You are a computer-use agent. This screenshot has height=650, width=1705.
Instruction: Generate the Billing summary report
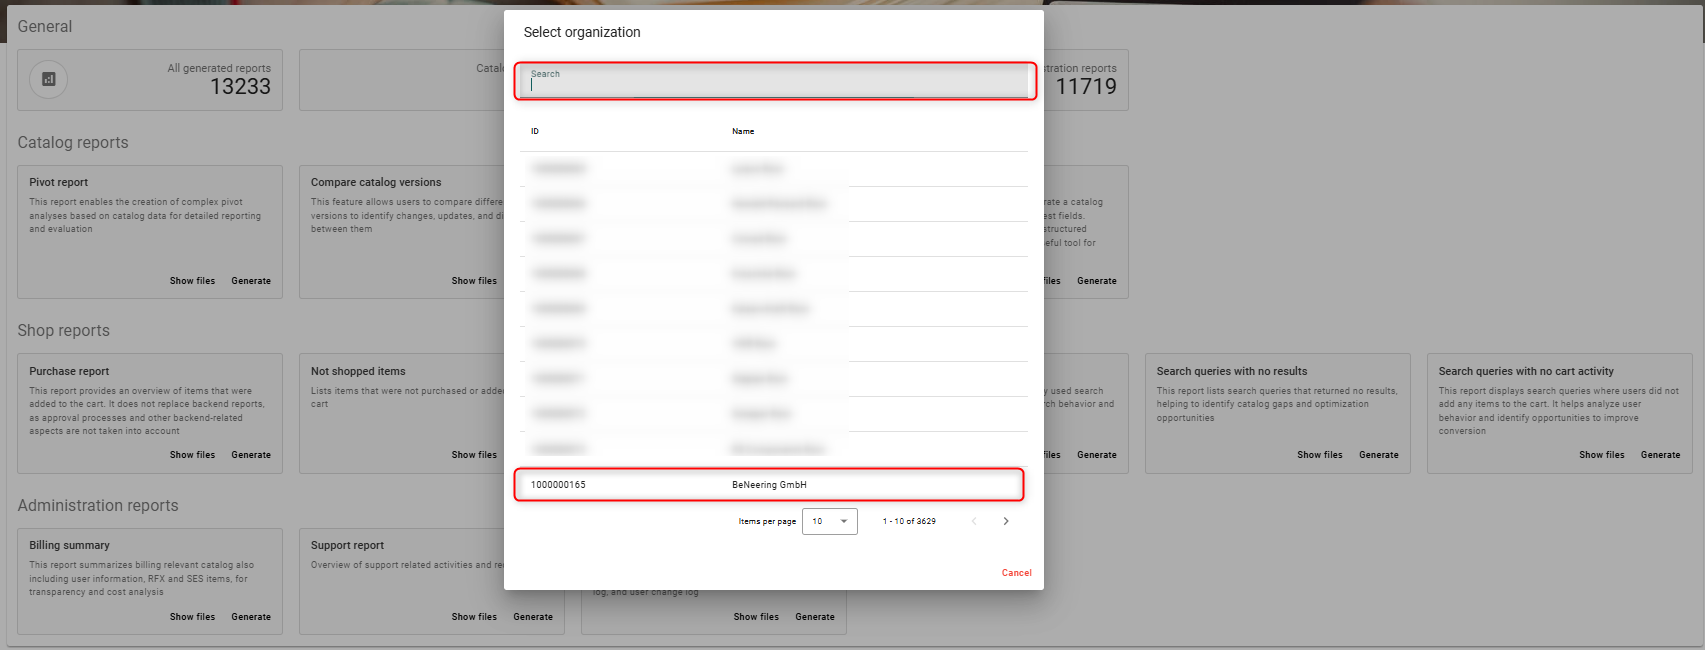[251, 617]
